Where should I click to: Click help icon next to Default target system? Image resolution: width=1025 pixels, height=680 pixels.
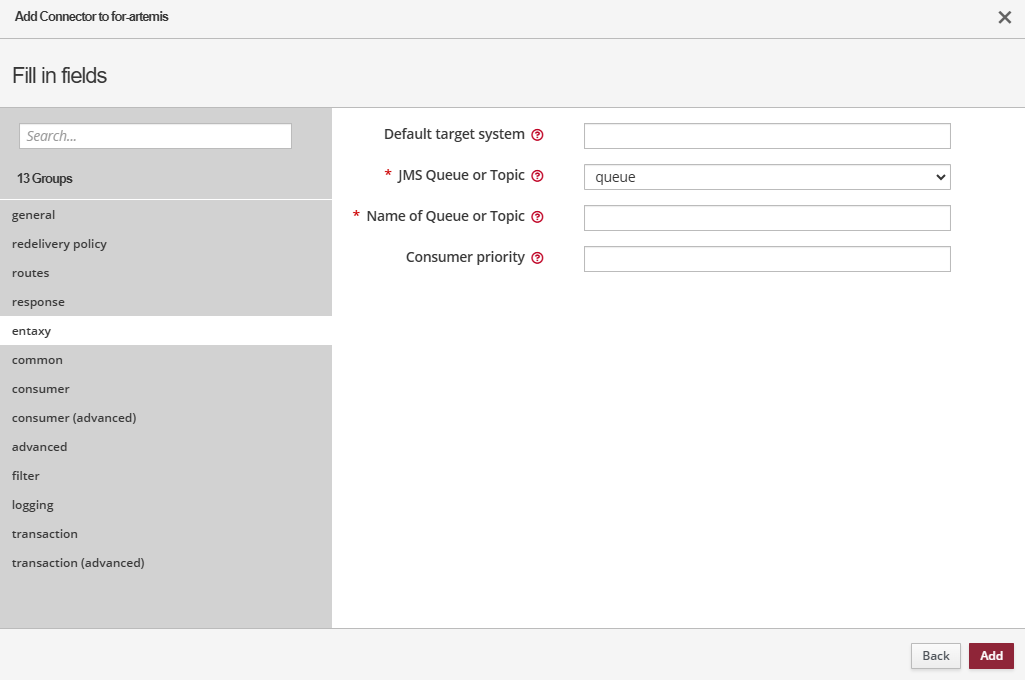(537, 135)
